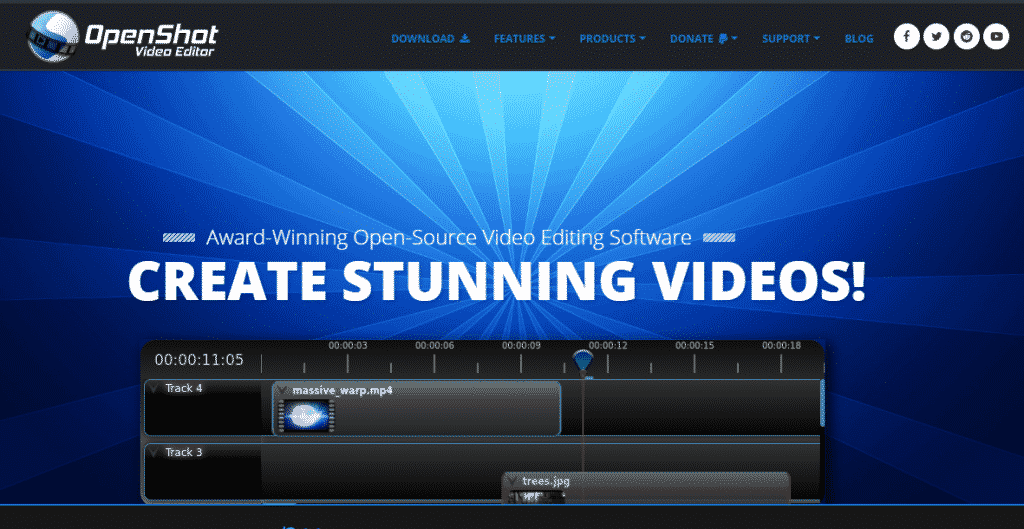Click the PayPal icon next to DONATE
Image resolution: width=1024 pixels, height=529 pixels.
click(723, 39)
